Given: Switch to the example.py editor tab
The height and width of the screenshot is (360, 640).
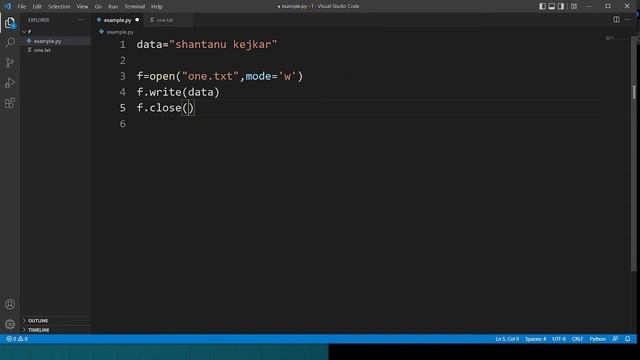Looking at the screenshot, I should click(x=118, y=20).
